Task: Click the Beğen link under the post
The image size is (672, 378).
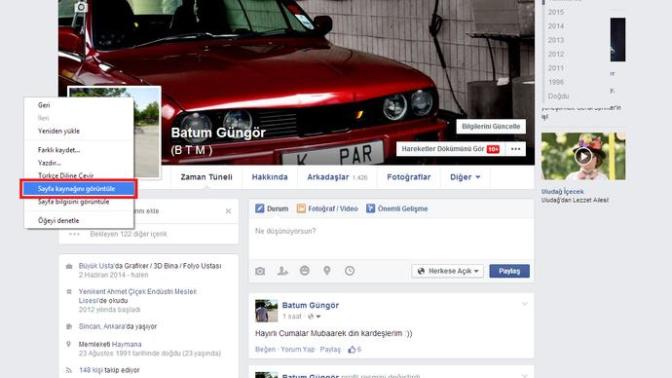Action: coord(265,350)
